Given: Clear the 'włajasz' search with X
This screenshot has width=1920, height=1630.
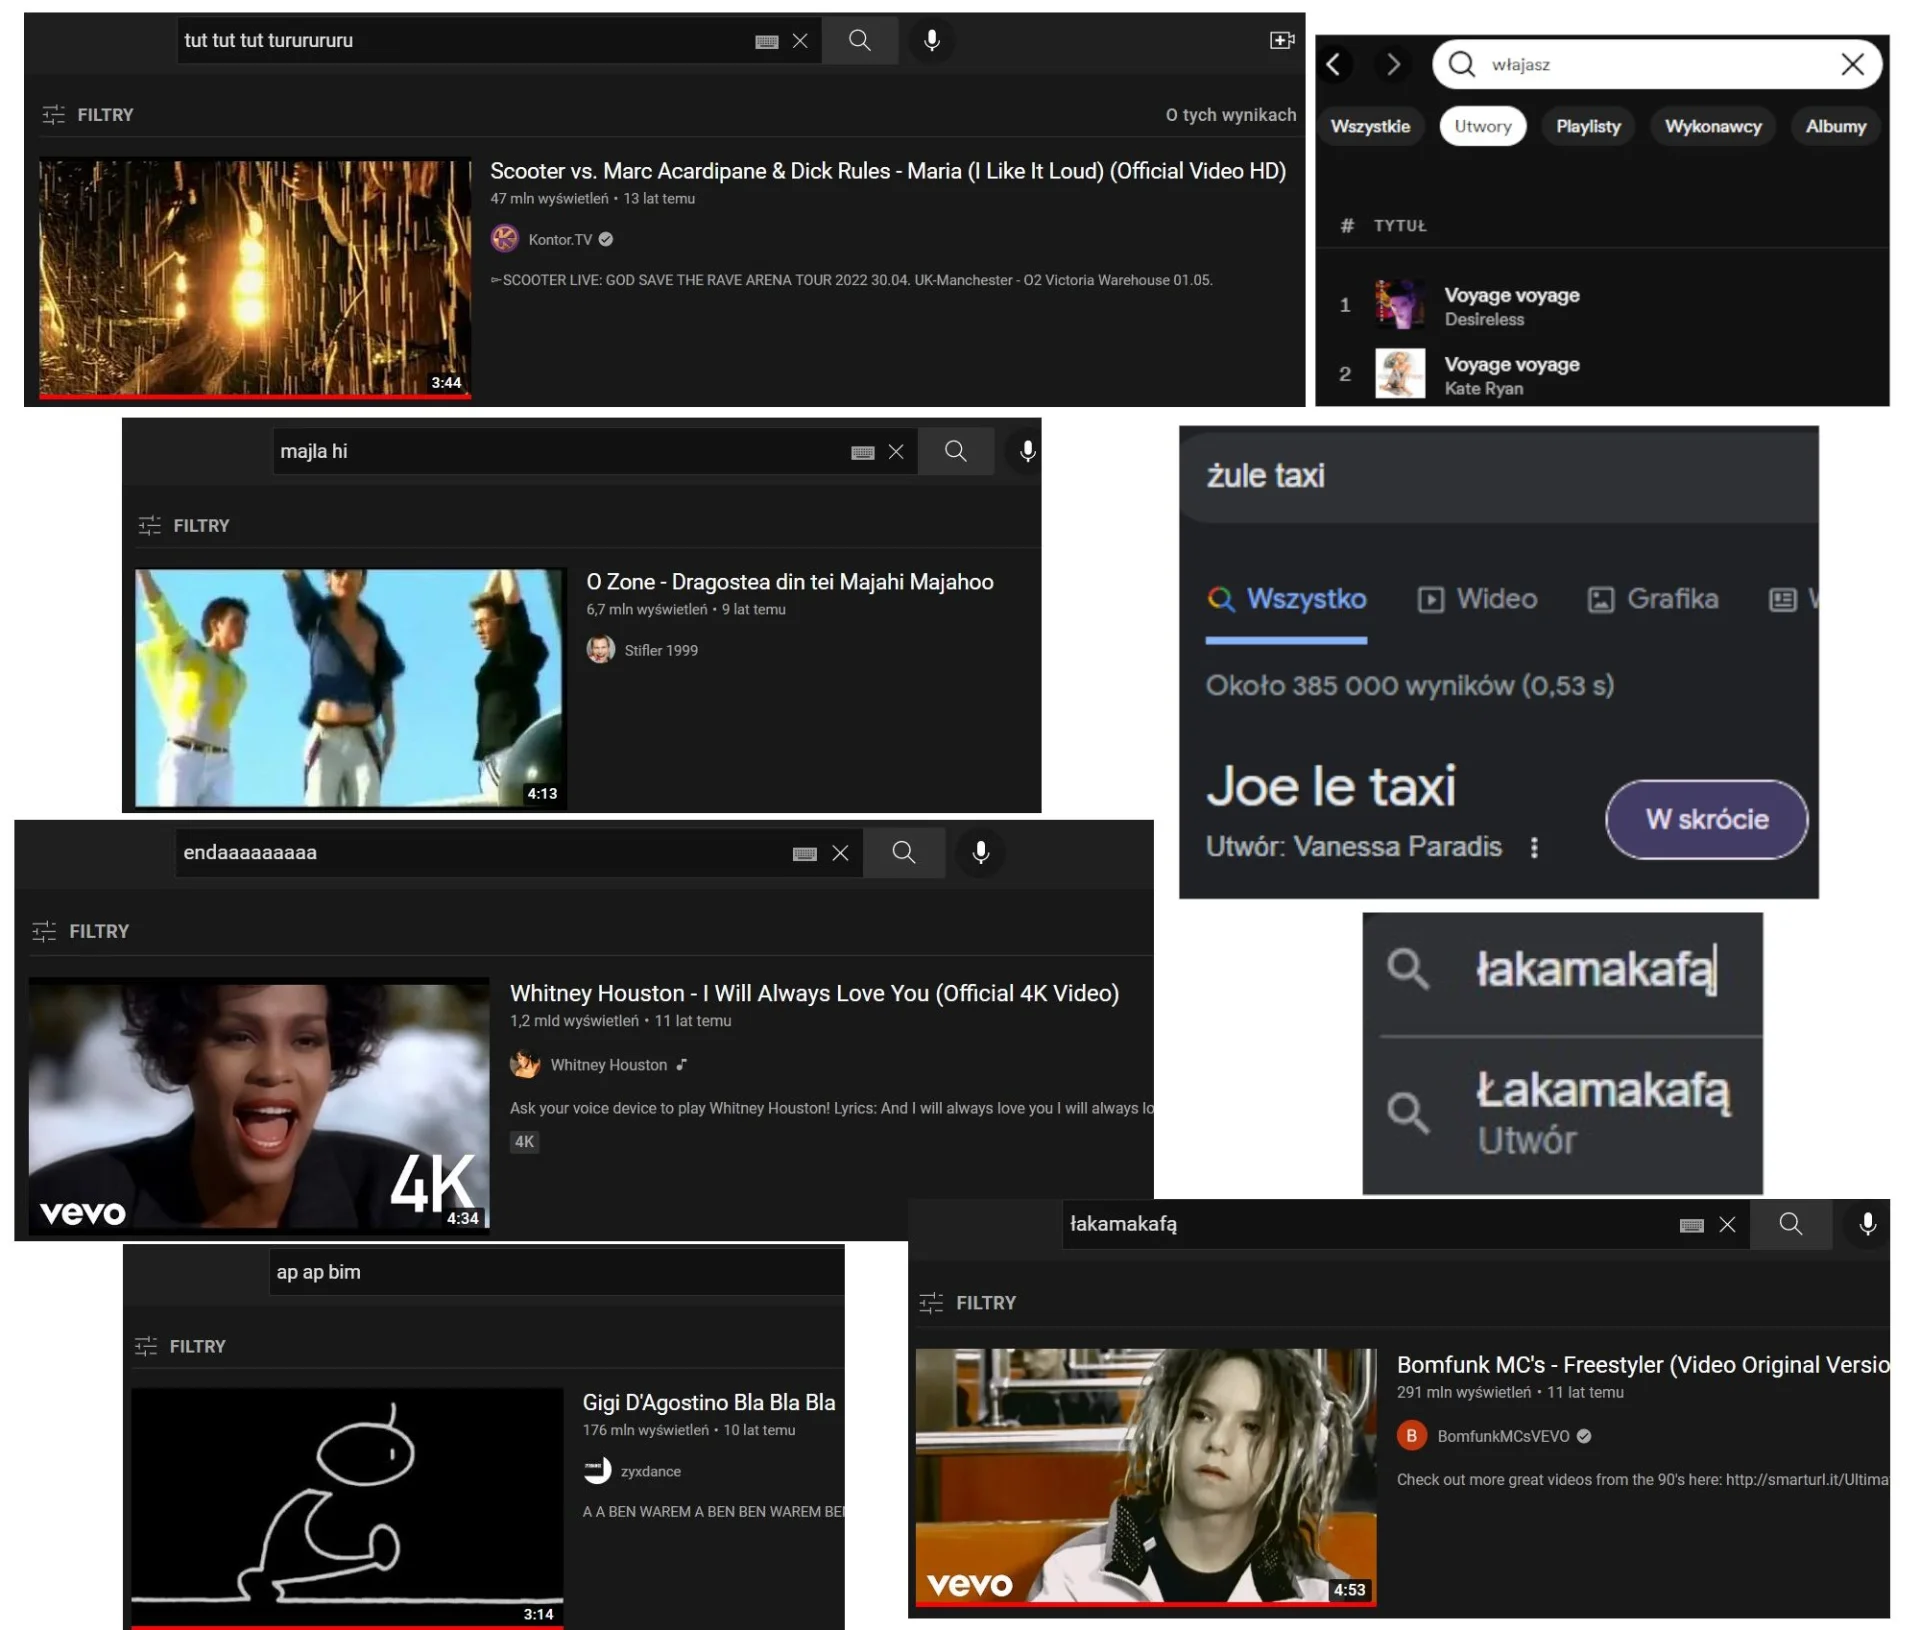Looking at the screenshot, I should point(1852,64).
